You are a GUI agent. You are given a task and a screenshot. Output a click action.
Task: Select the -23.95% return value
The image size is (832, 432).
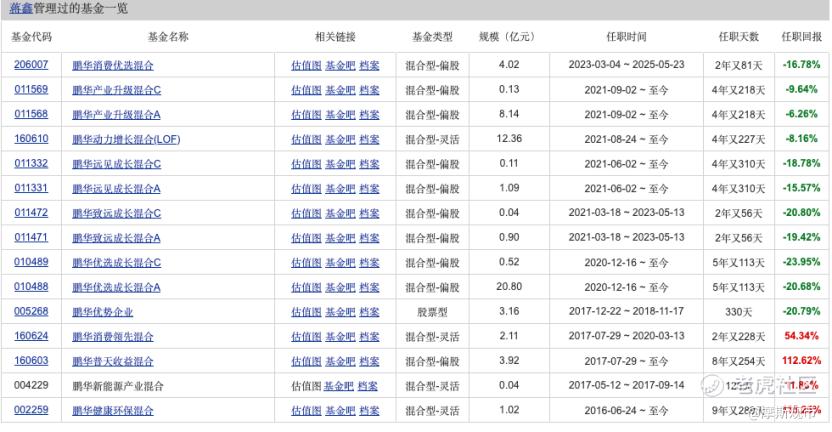[x=801, y=262]
